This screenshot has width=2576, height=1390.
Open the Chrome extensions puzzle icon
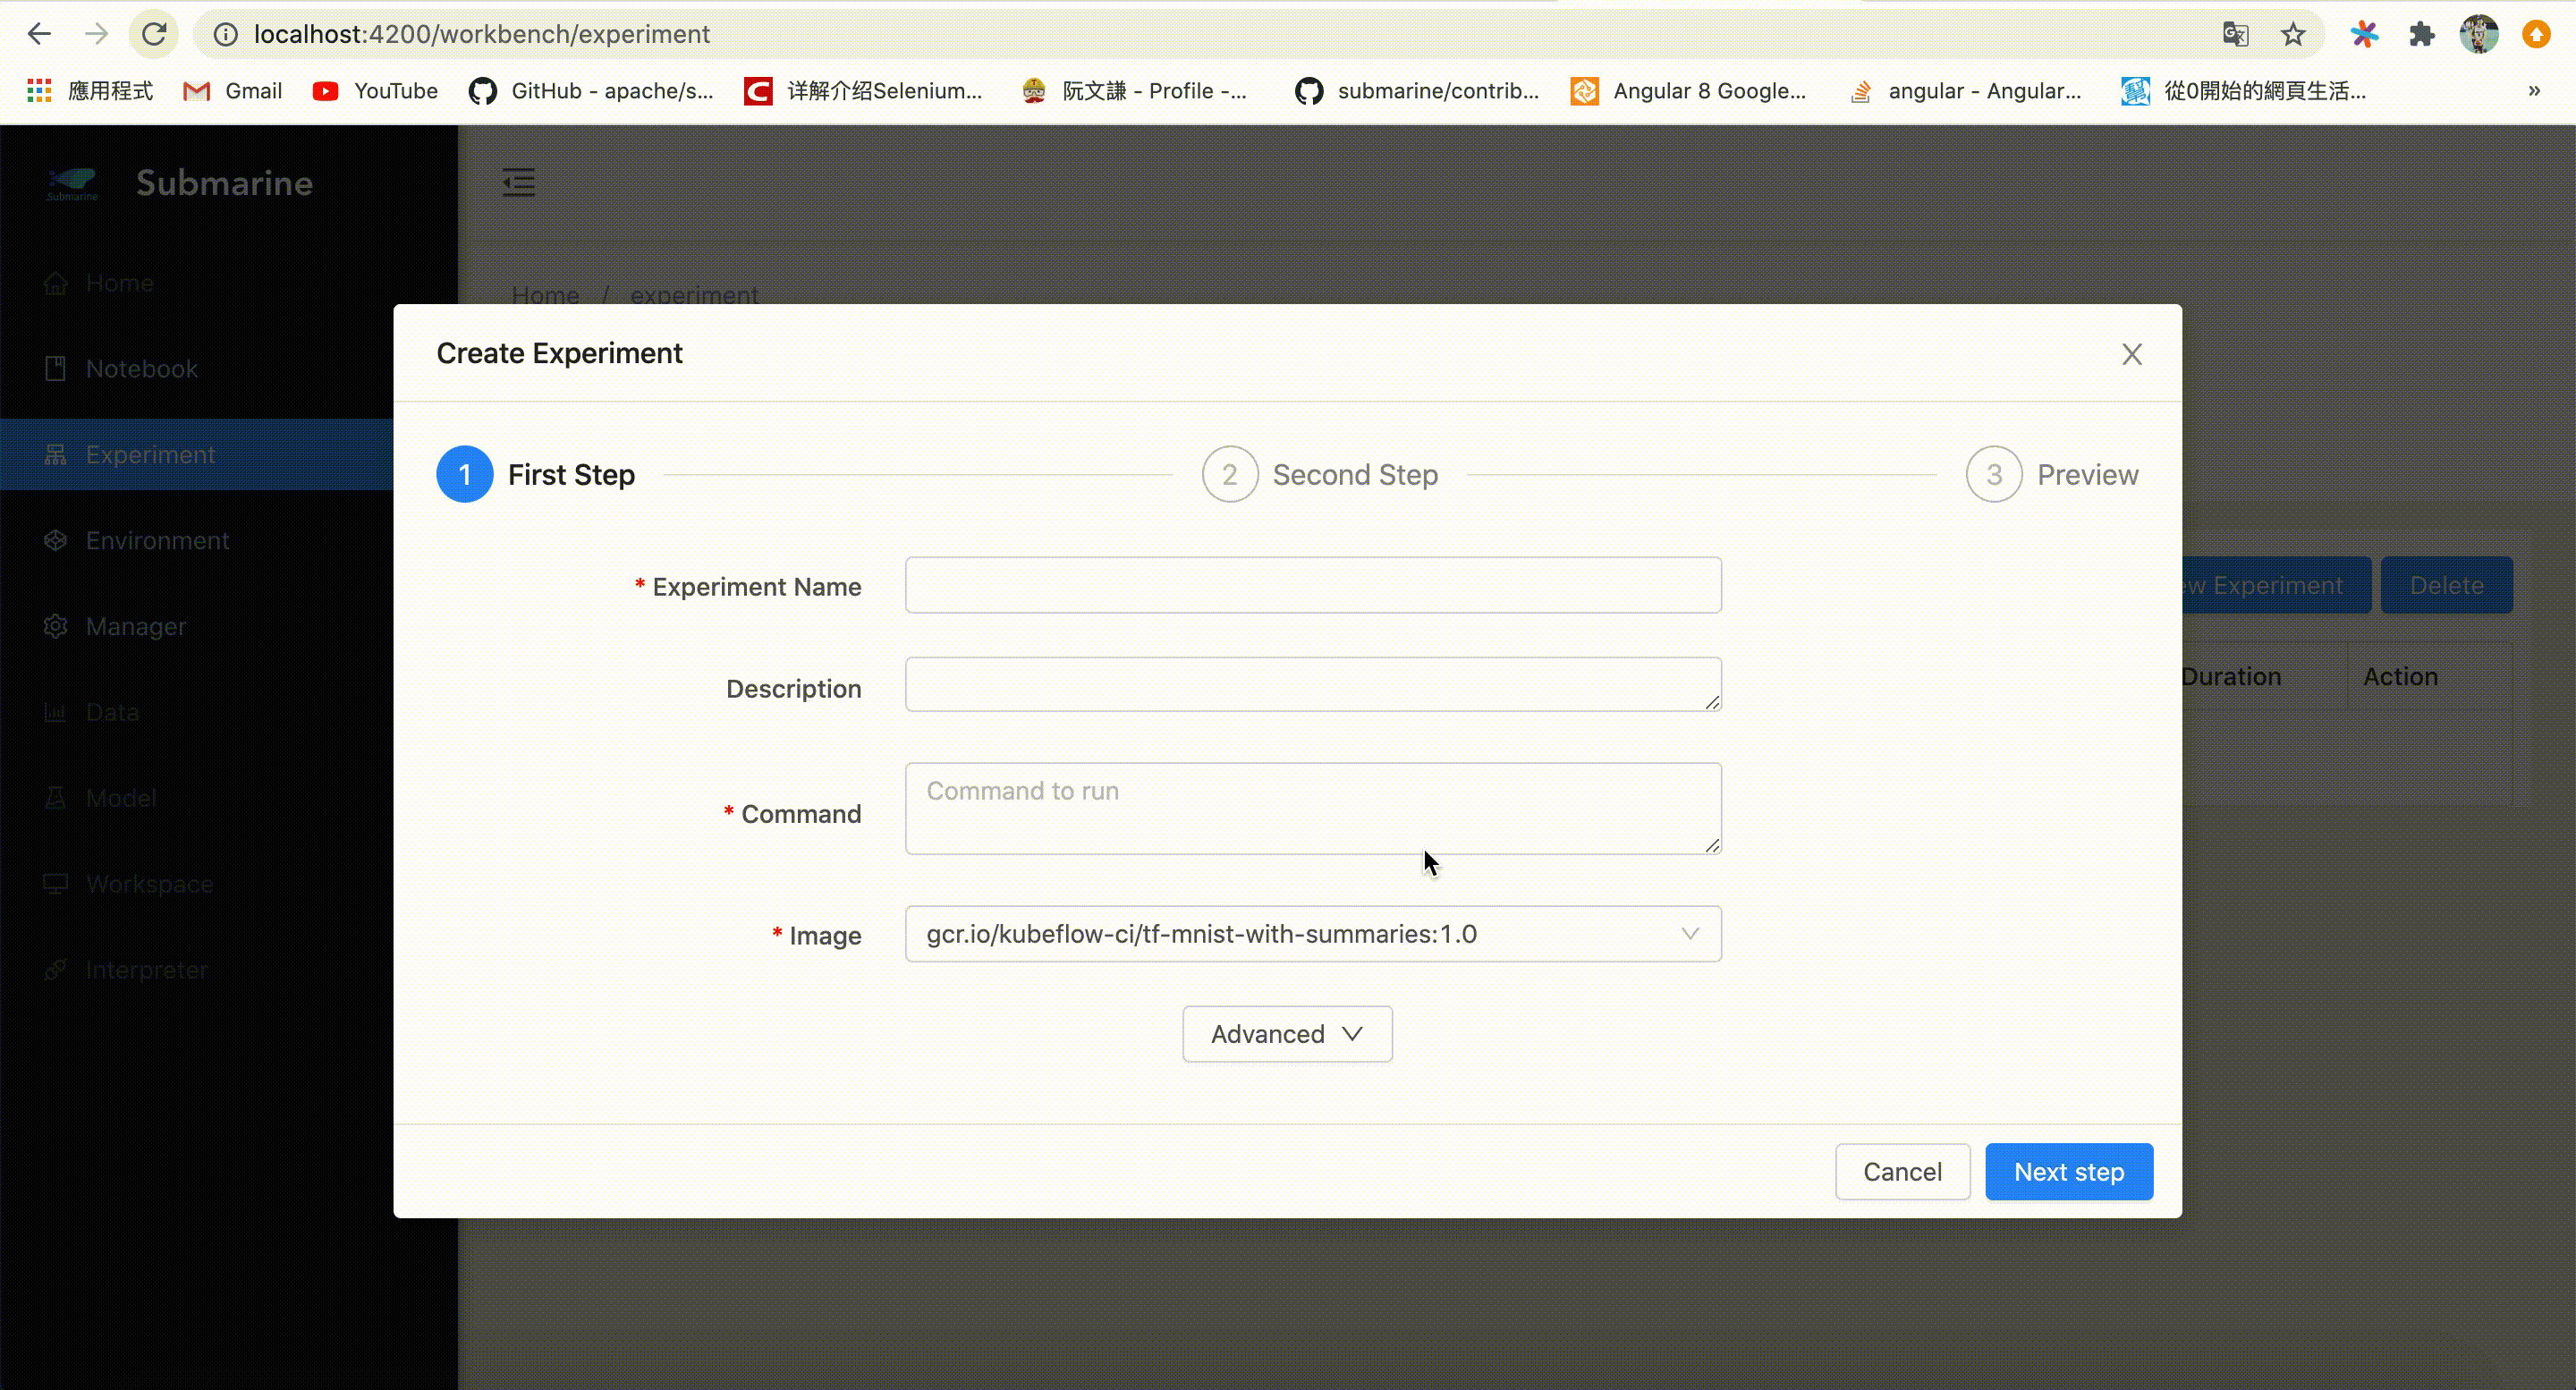coord(2421,34)
